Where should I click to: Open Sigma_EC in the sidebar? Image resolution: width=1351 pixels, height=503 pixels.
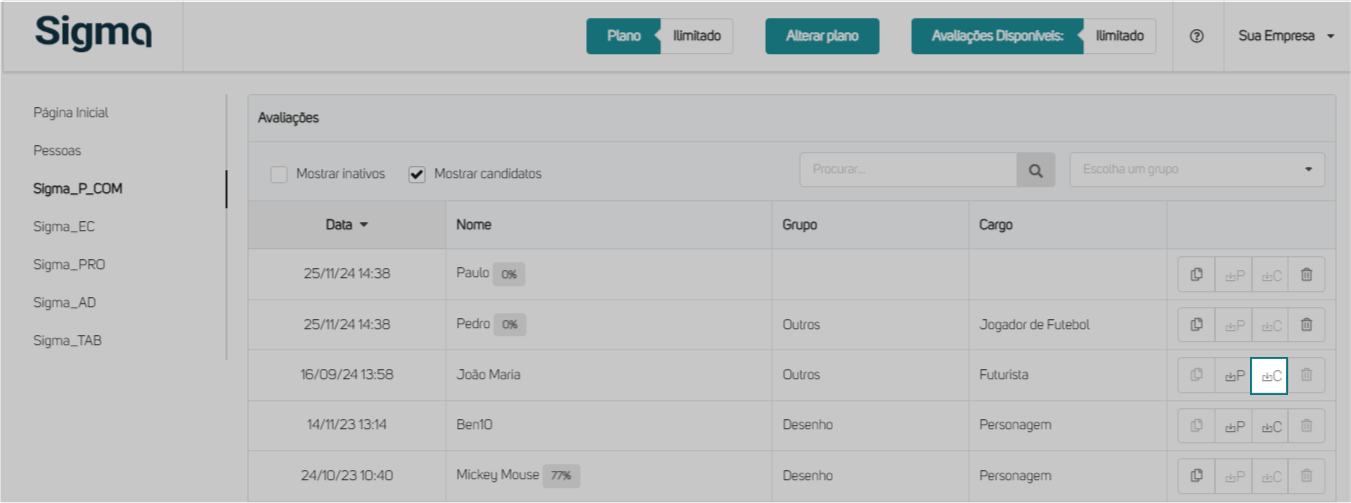(64, 227)
